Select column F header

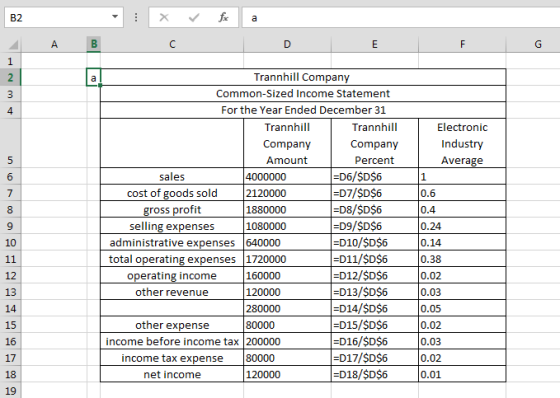coord(462,44)
